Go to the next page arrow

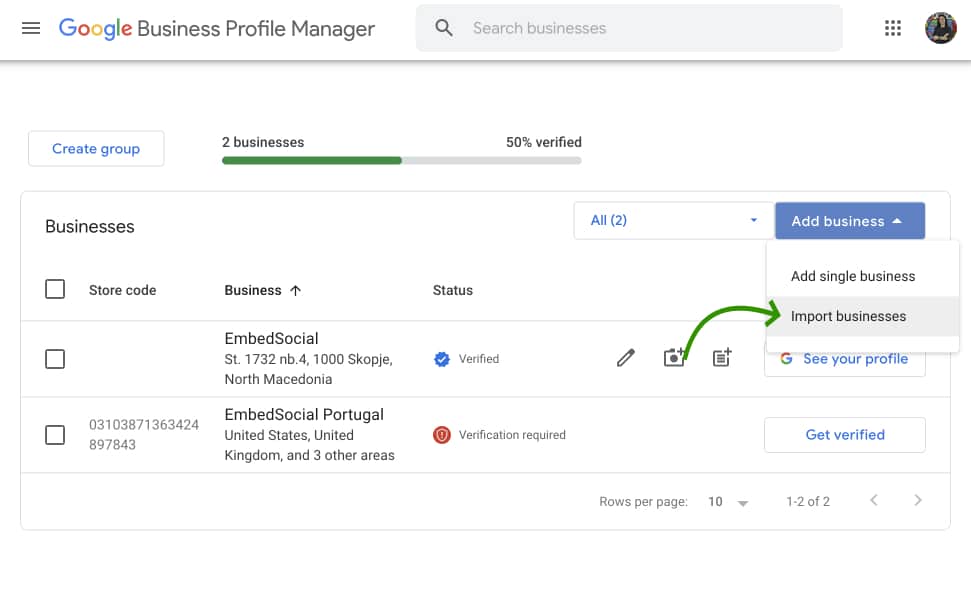tap(918, 501)
